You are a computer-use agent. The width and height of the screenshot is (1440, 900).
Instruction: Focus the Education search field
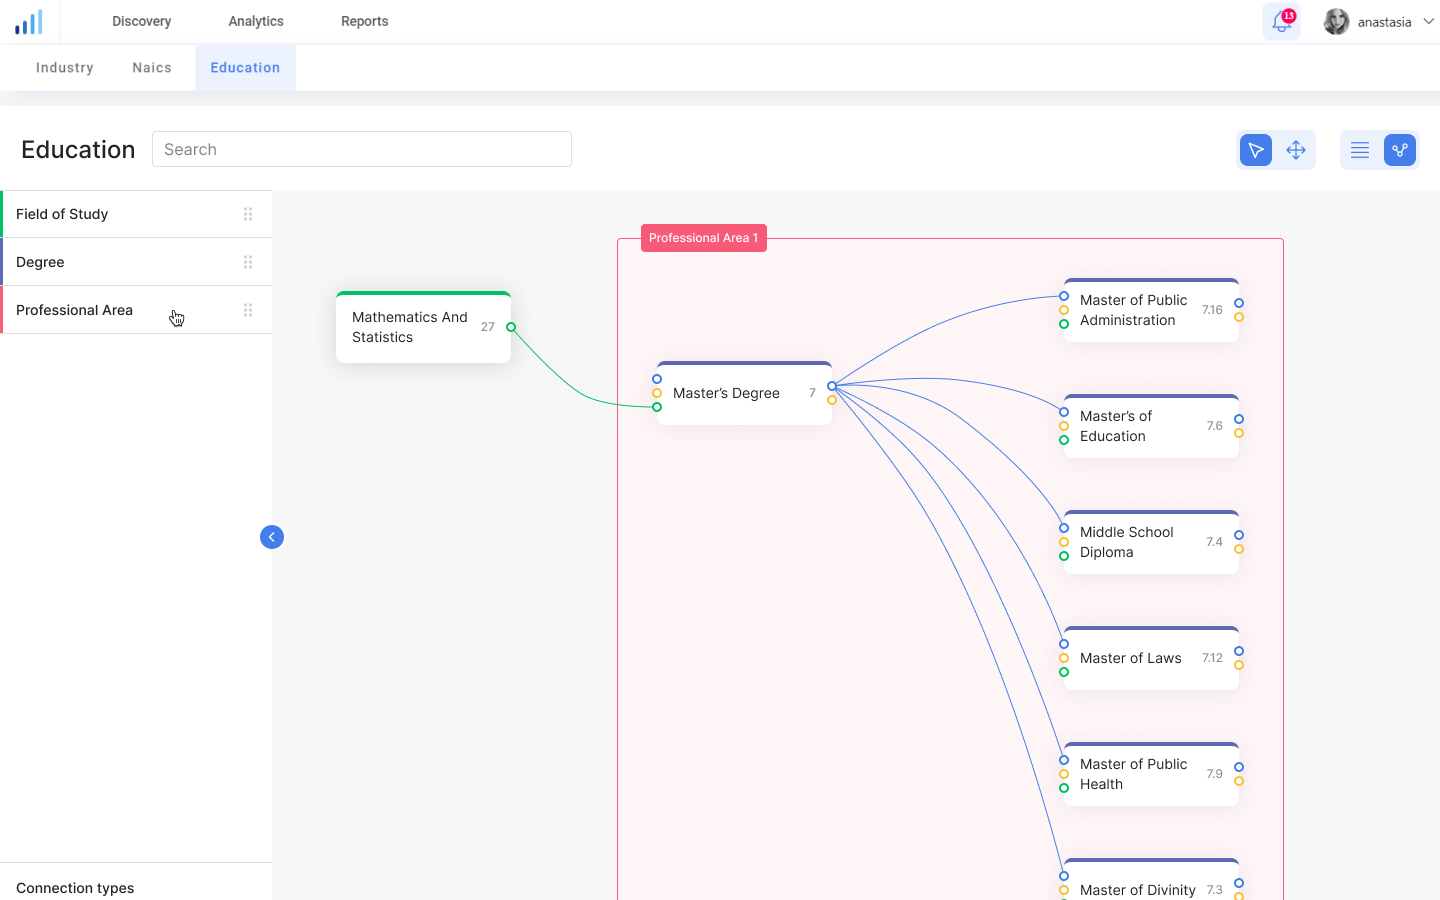[x=362, y=149]
